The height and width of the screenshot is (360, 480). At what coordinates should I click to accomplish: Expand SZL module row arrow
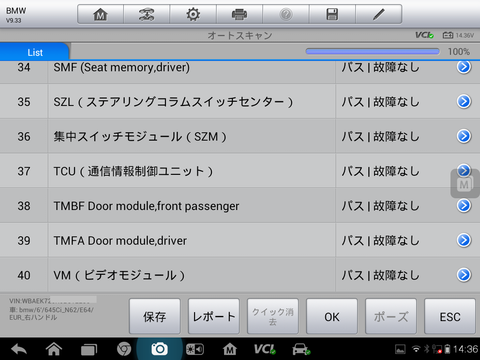point(464,101)
